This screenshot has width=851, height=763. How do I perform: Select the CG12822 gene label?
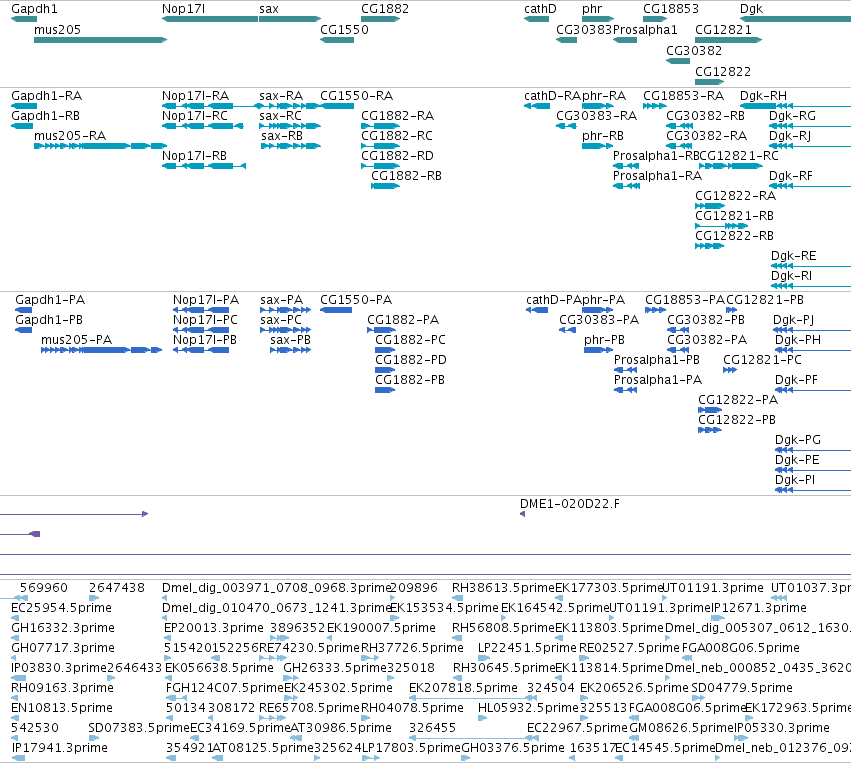723,72
